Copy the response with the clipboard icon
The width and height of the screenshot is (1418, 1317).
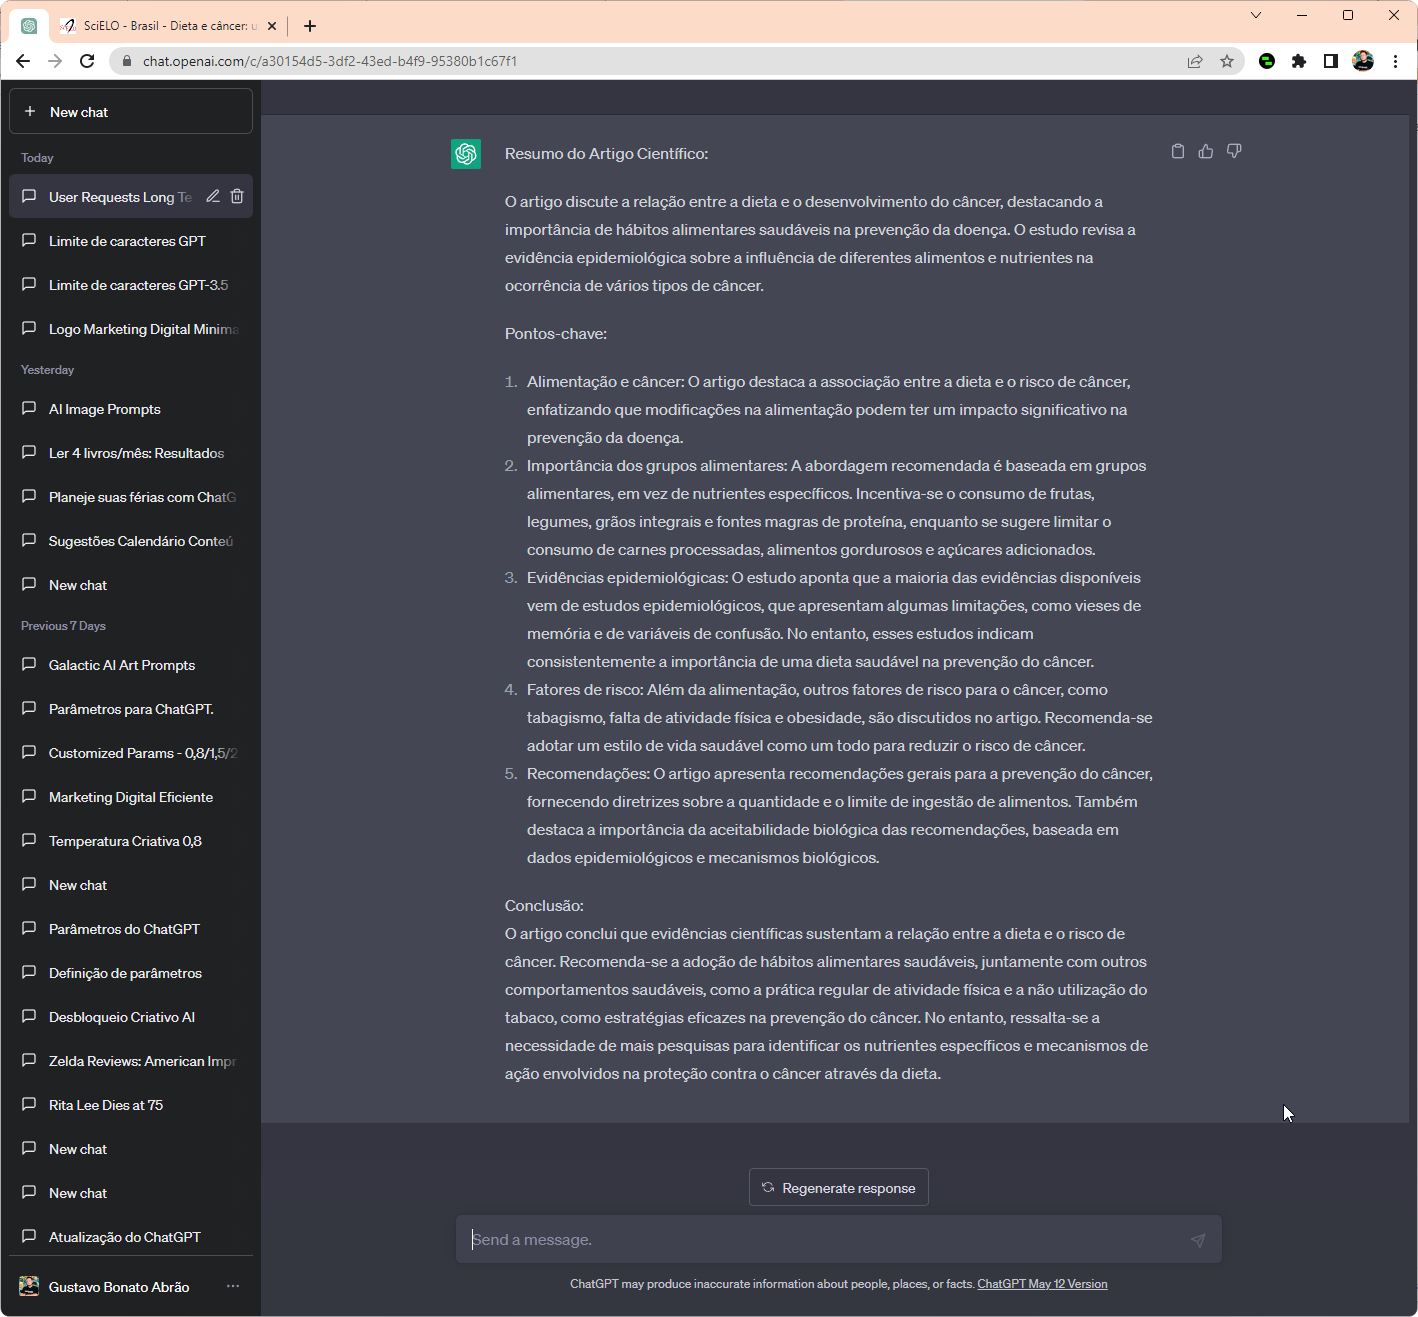tap(1178, 151)
